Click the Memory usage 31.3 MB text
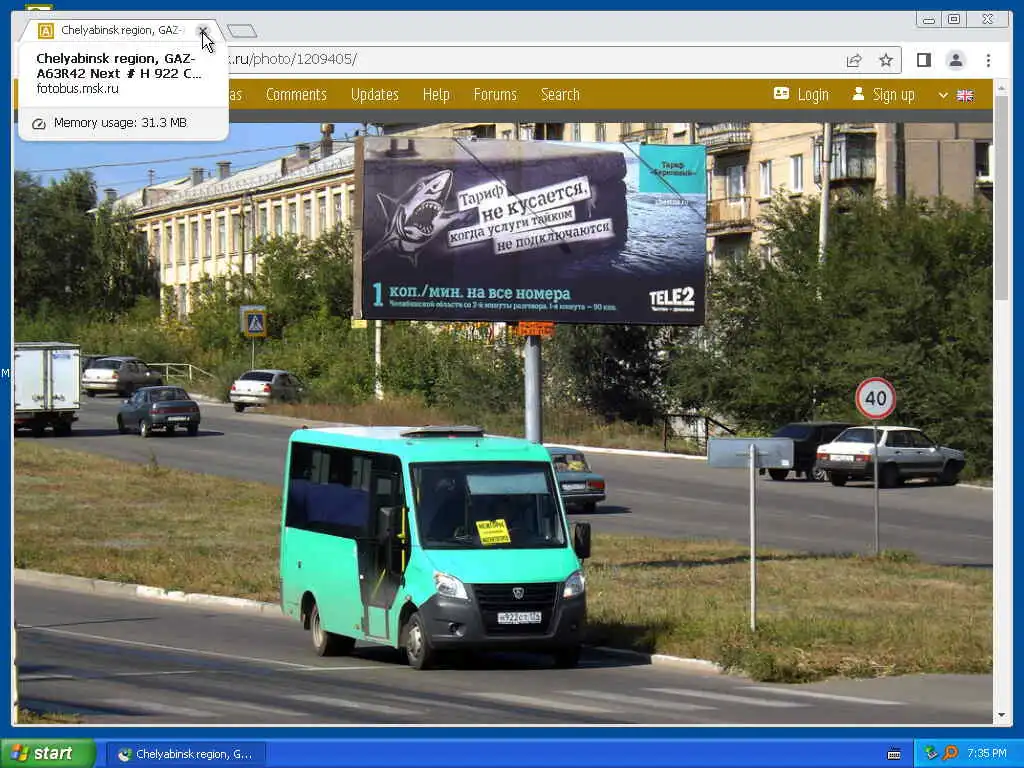The image size is (1024, 768). [120, 123]
